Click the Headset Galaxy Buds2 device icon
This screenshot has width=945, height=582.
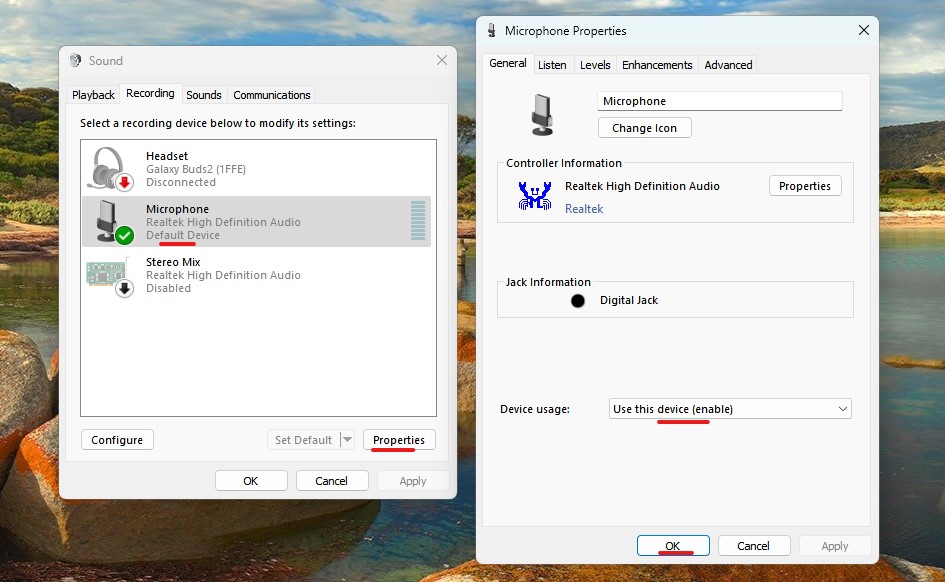pyautogui.click(x=104, y=168)
